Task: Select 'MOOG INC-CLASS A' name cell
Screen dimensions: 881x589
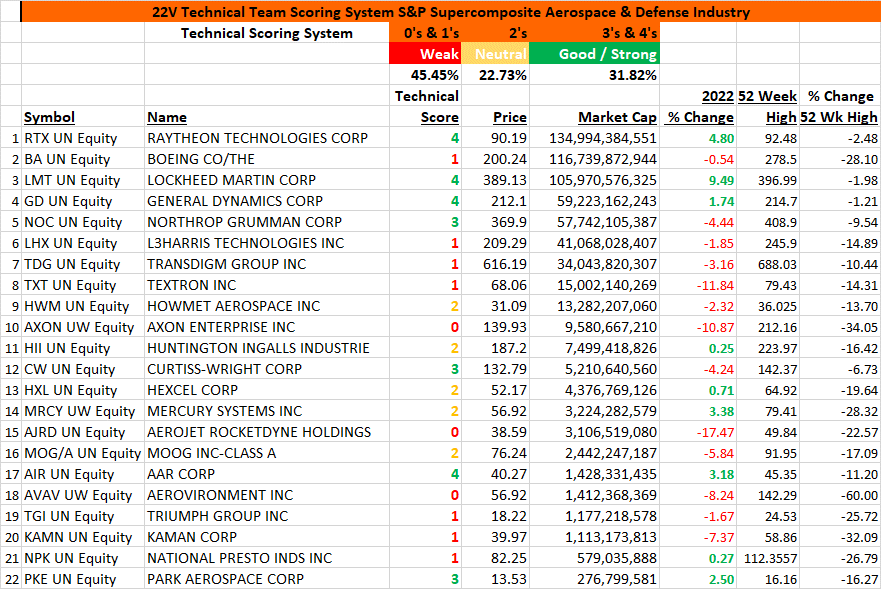Action: 267,453
